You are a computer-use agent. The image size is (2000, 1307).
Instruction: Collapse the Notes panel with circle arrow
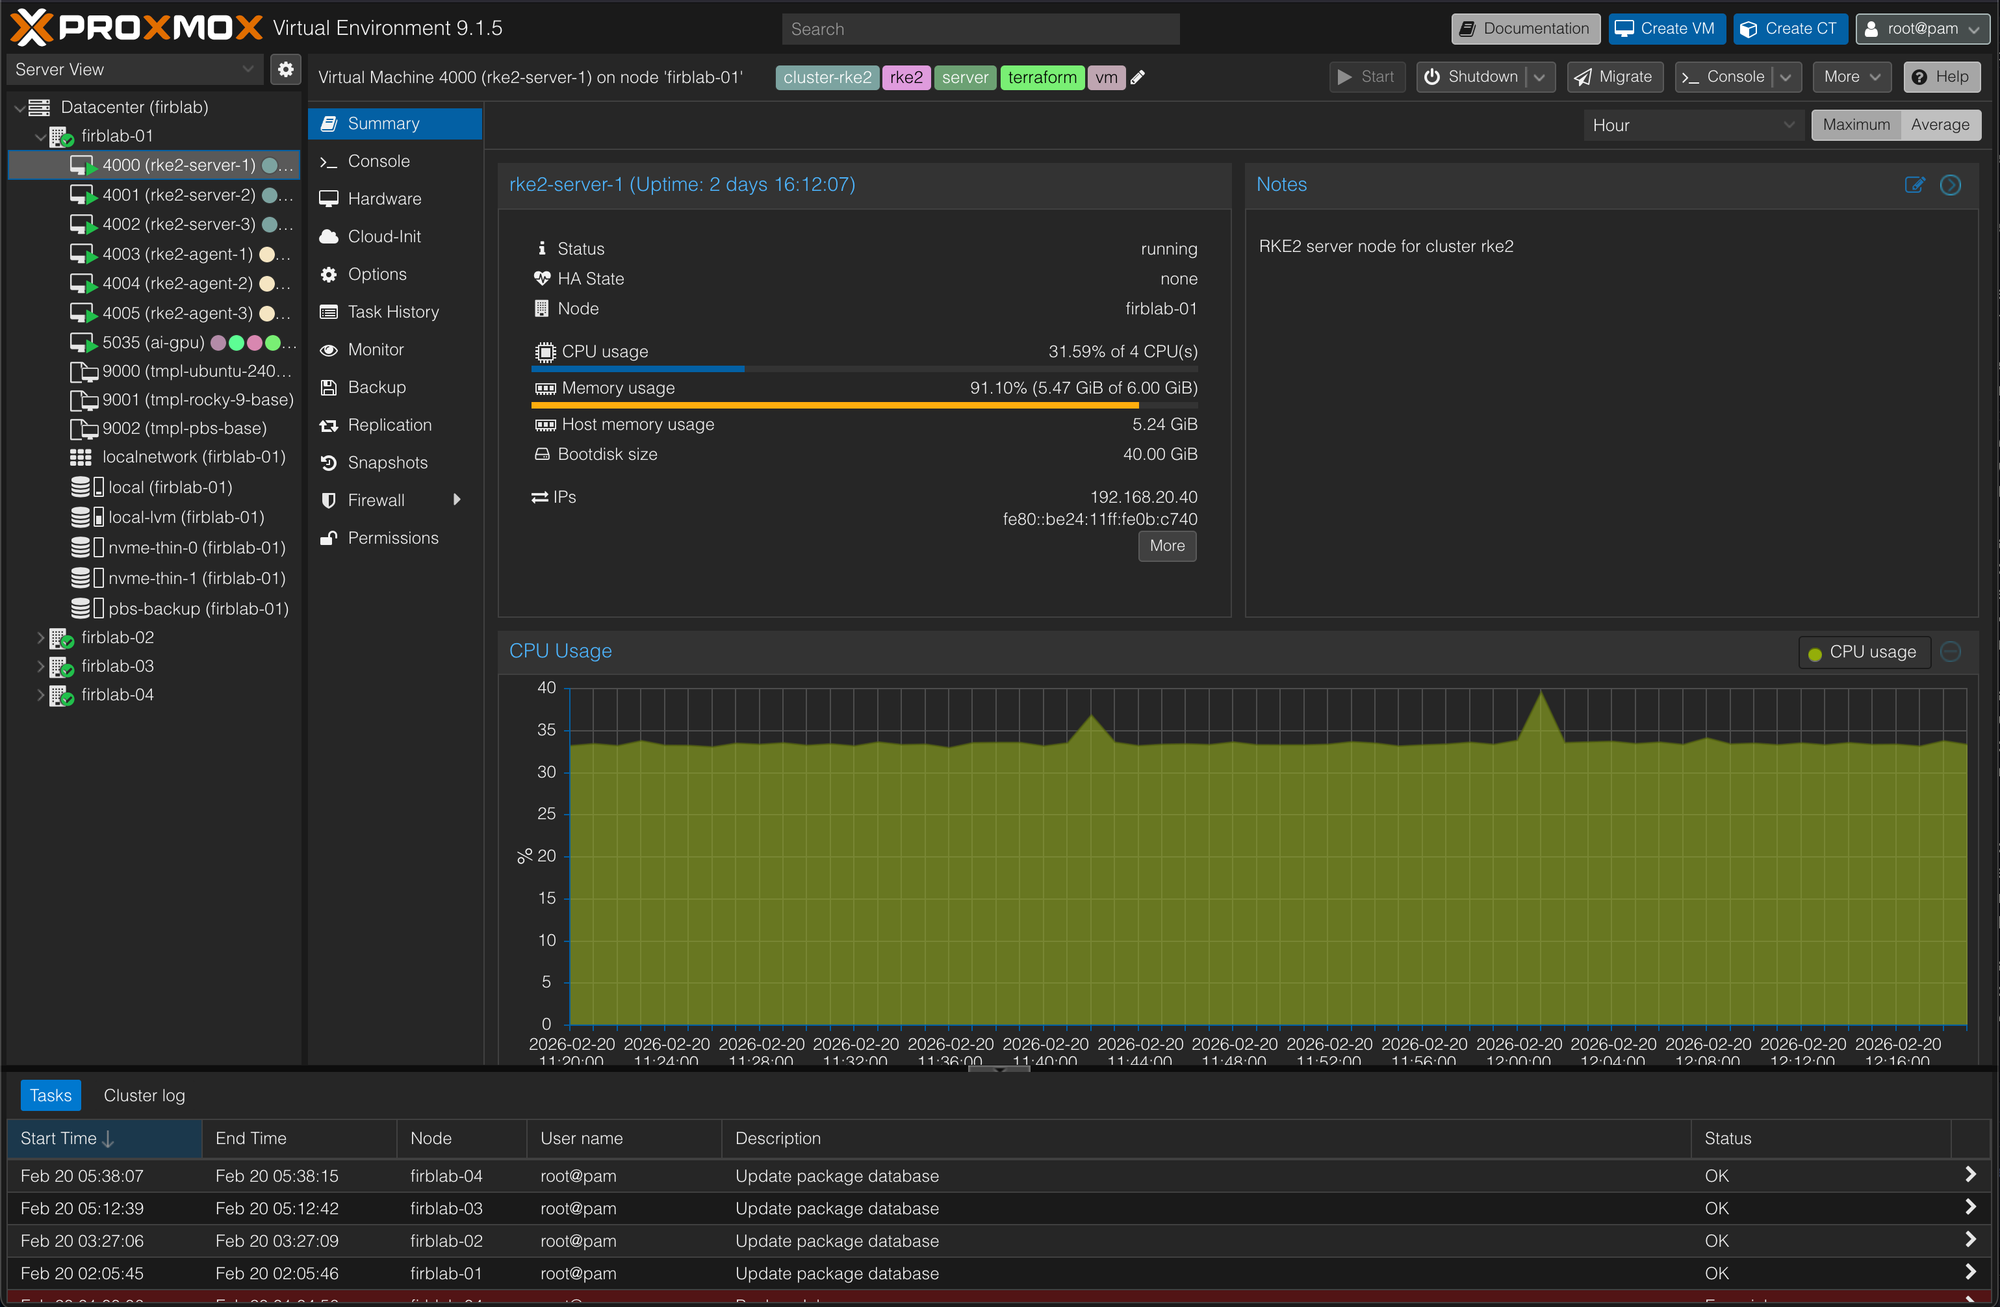coord(1950,184)
